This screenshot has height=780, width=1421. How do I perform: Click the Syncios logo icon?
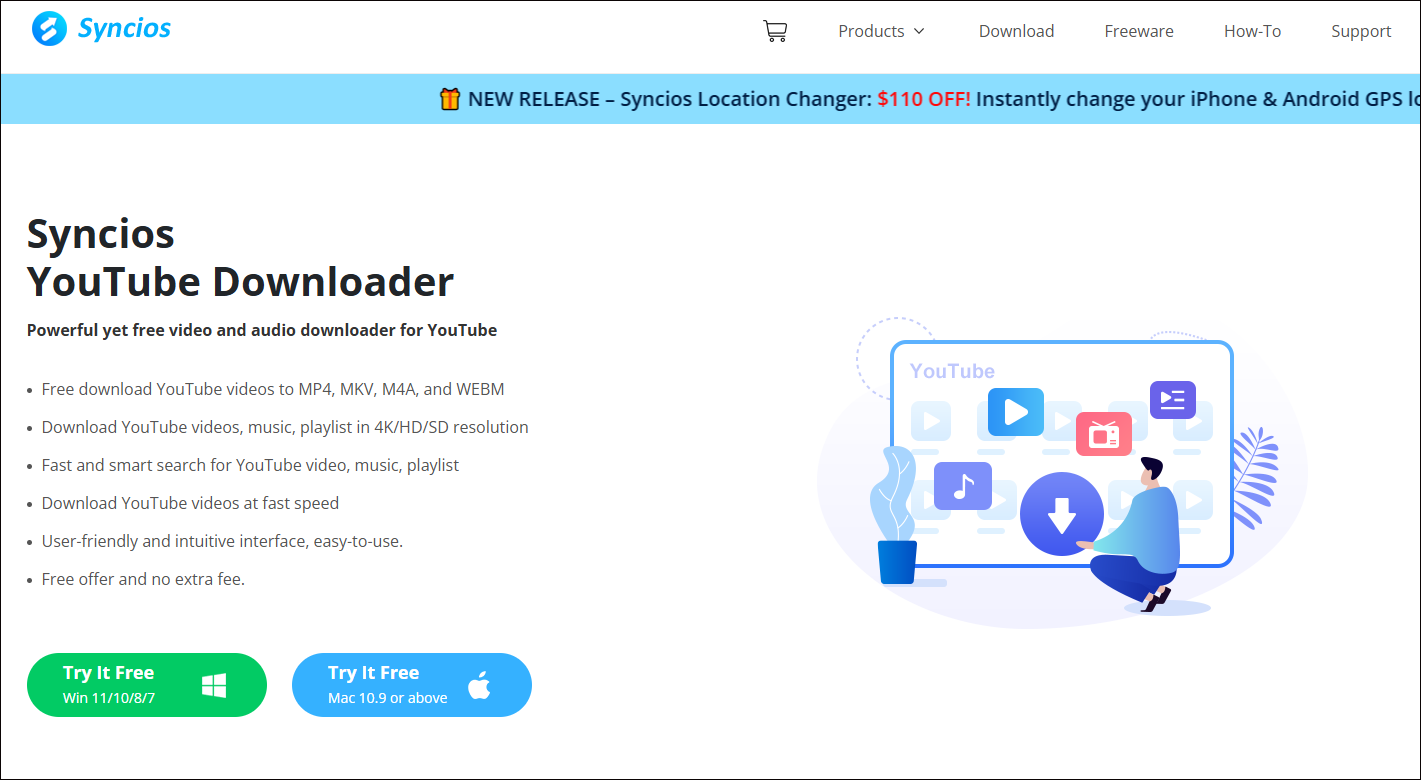click(x=49, y=29)
